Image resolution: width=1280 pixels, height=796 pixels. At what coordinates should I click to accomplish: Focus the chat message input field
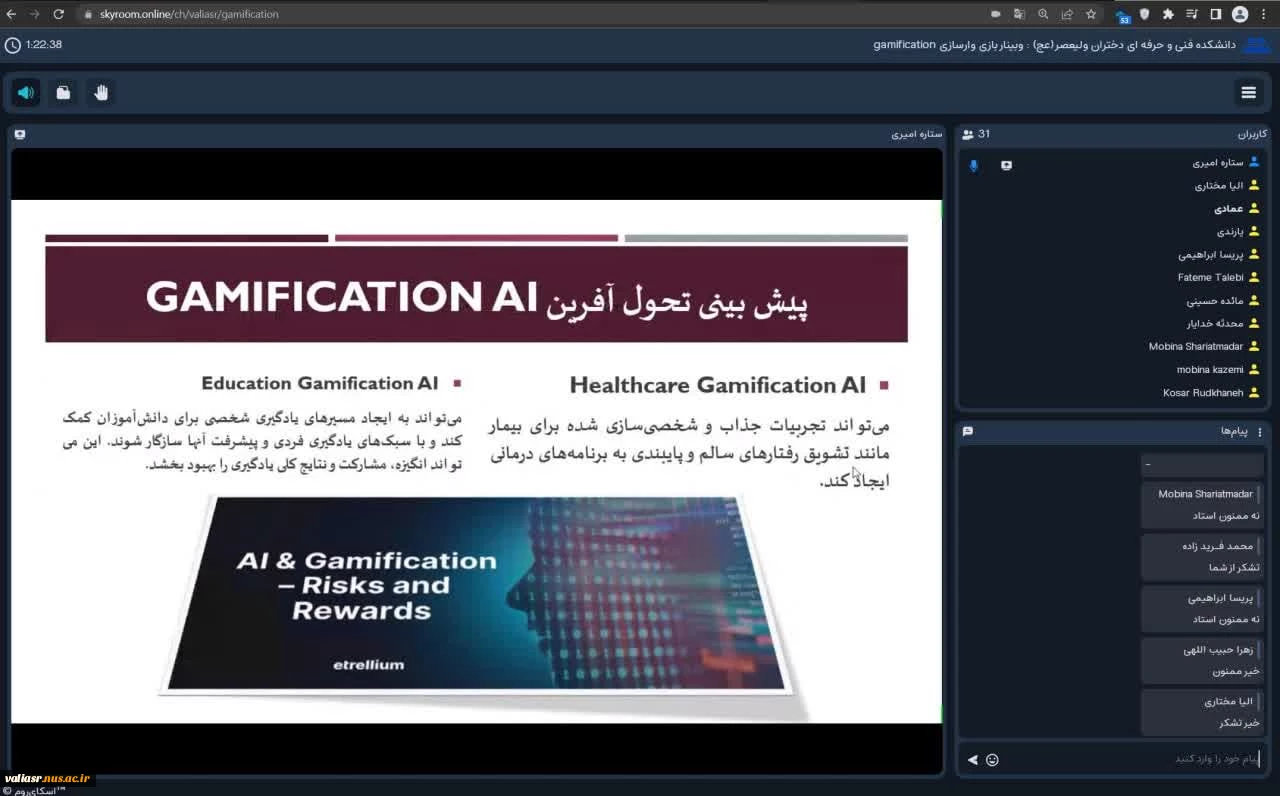[1130, 759]
